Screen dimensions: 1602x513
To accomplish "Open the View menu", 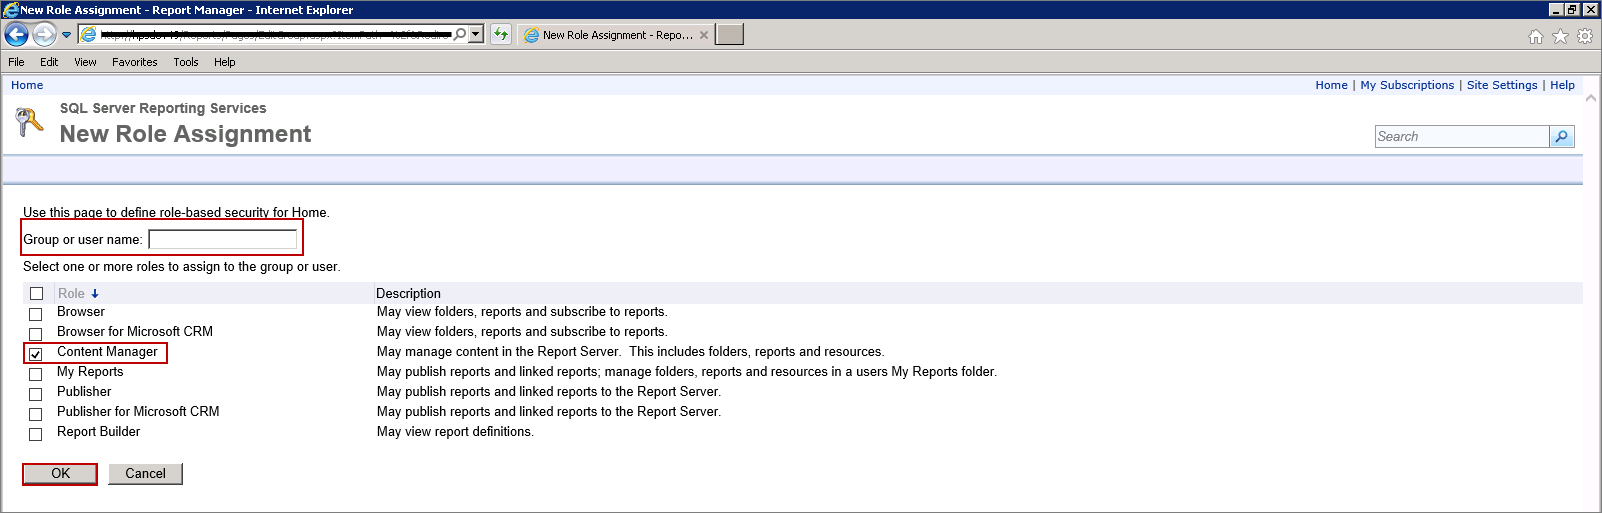I will click(85, 62).
